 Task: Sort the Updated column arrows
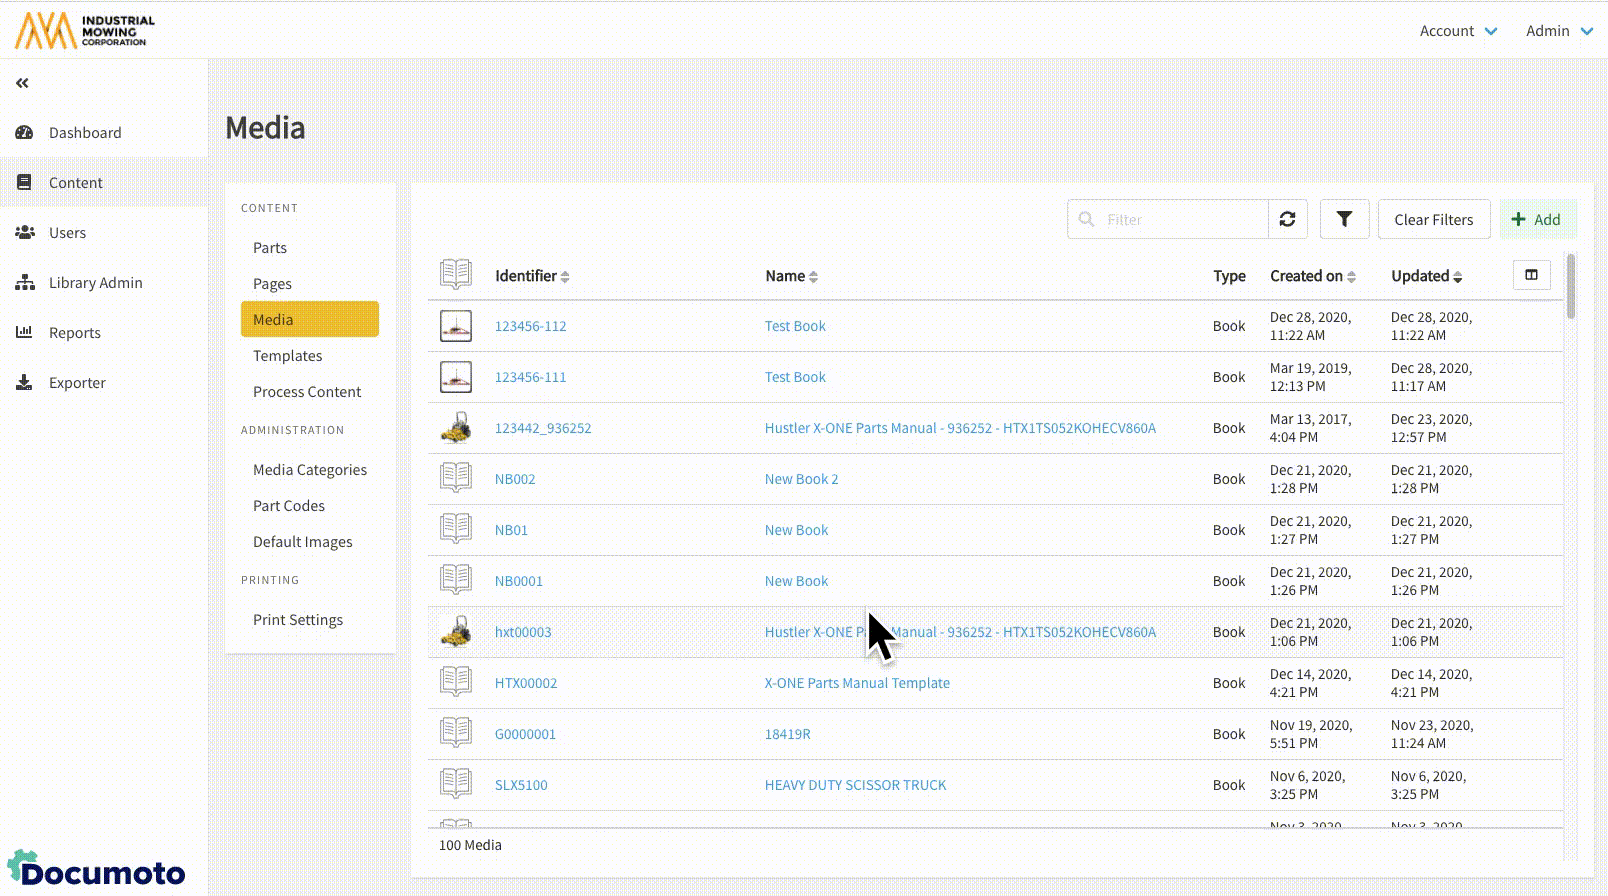[1457, 277]
